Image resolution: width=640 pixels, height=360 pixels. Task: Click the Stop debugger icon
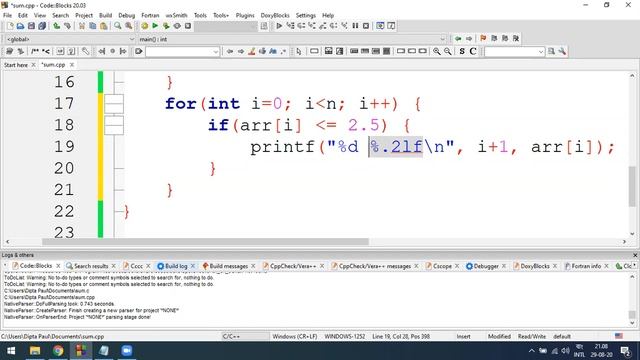366,26
